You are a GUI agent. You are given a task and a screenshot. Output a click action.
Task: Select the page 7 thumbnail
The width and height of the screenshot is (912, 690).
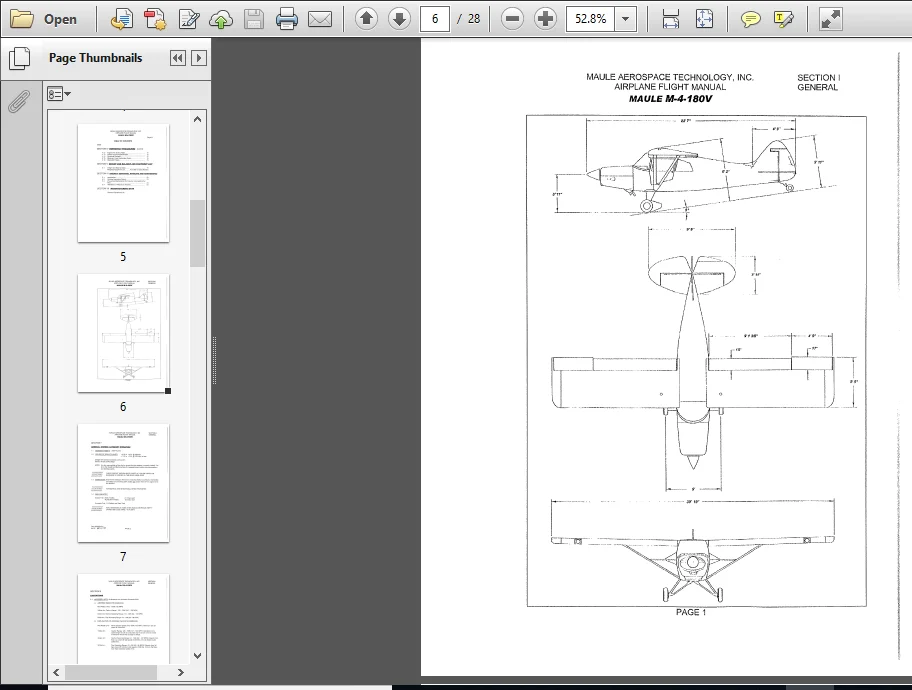(123, 483)
